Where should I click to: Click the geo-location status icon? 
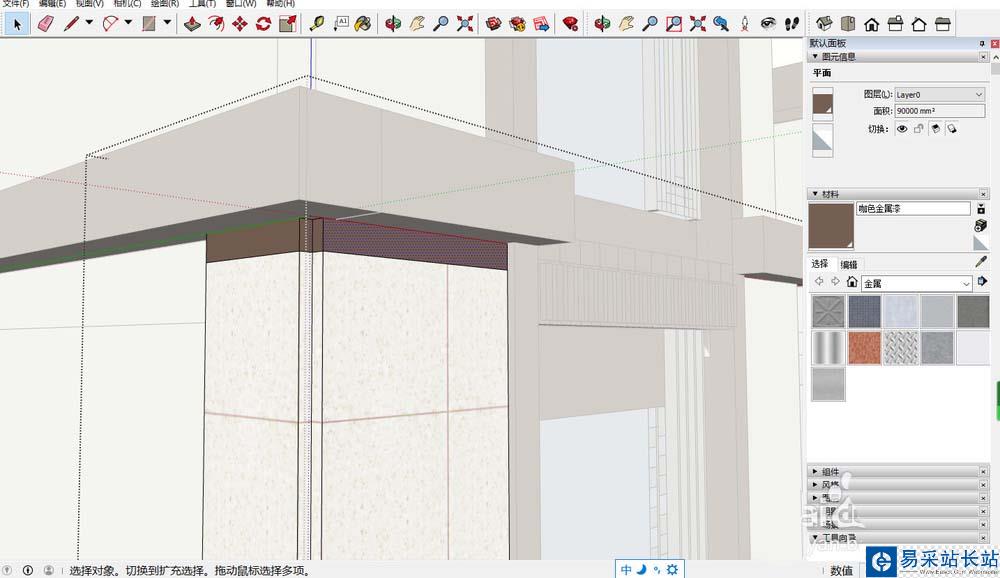[8, 570]
